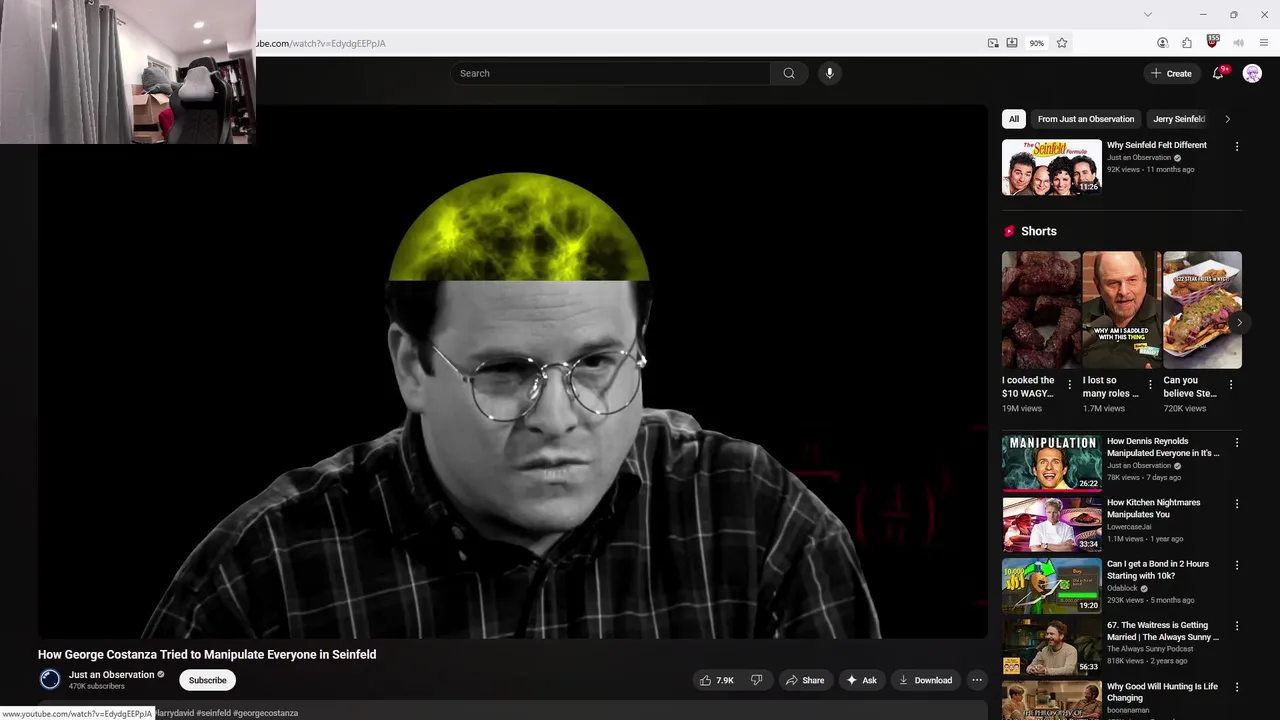Bookmark this page with the star icon
Image resolution: width=1280 pixels, height=720 pixels.
click(1062, 43)
